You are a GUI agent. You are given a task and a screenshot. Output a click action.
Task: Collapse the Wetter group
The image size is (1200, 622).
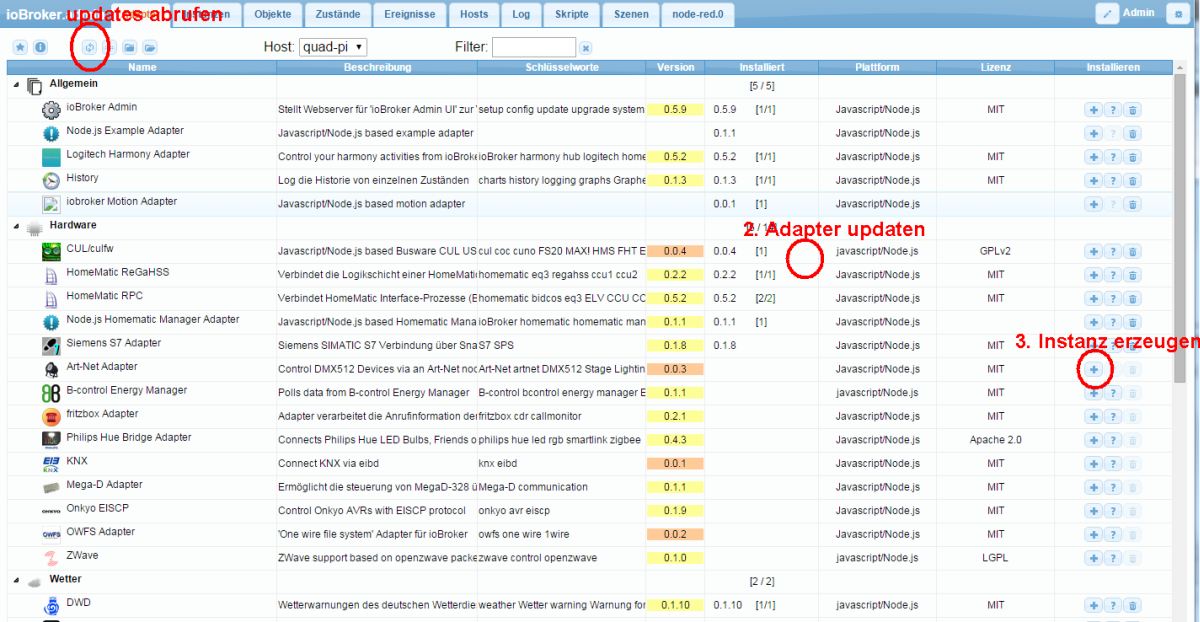16,580
